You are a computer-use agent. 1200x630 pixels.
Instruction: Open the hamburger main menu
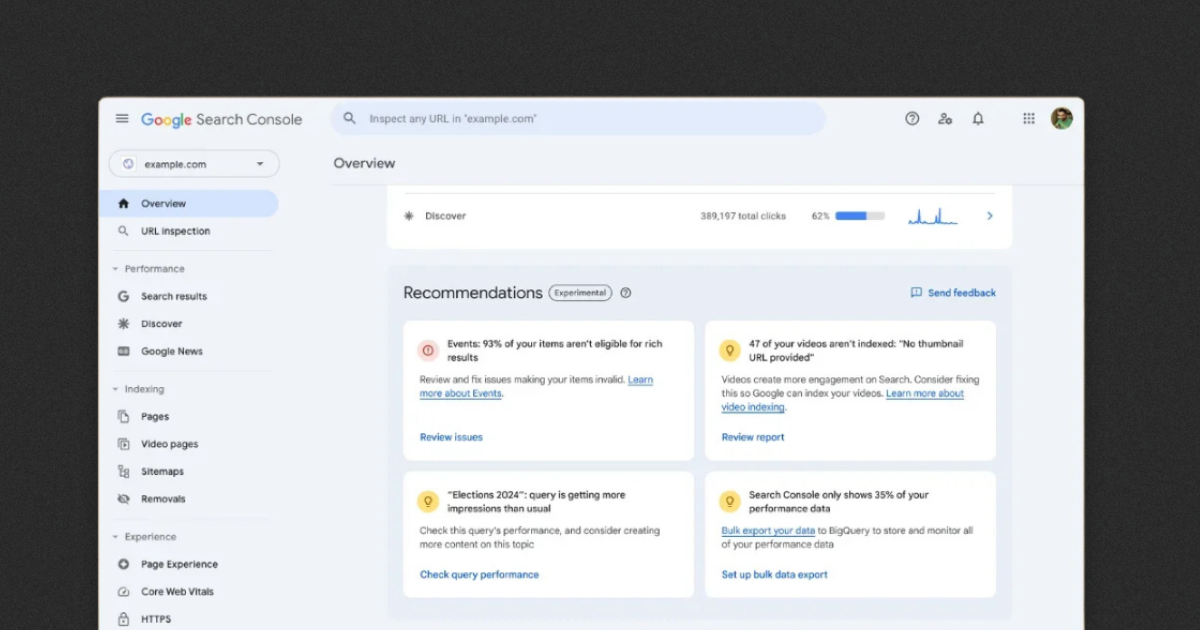tap(122, 118)
